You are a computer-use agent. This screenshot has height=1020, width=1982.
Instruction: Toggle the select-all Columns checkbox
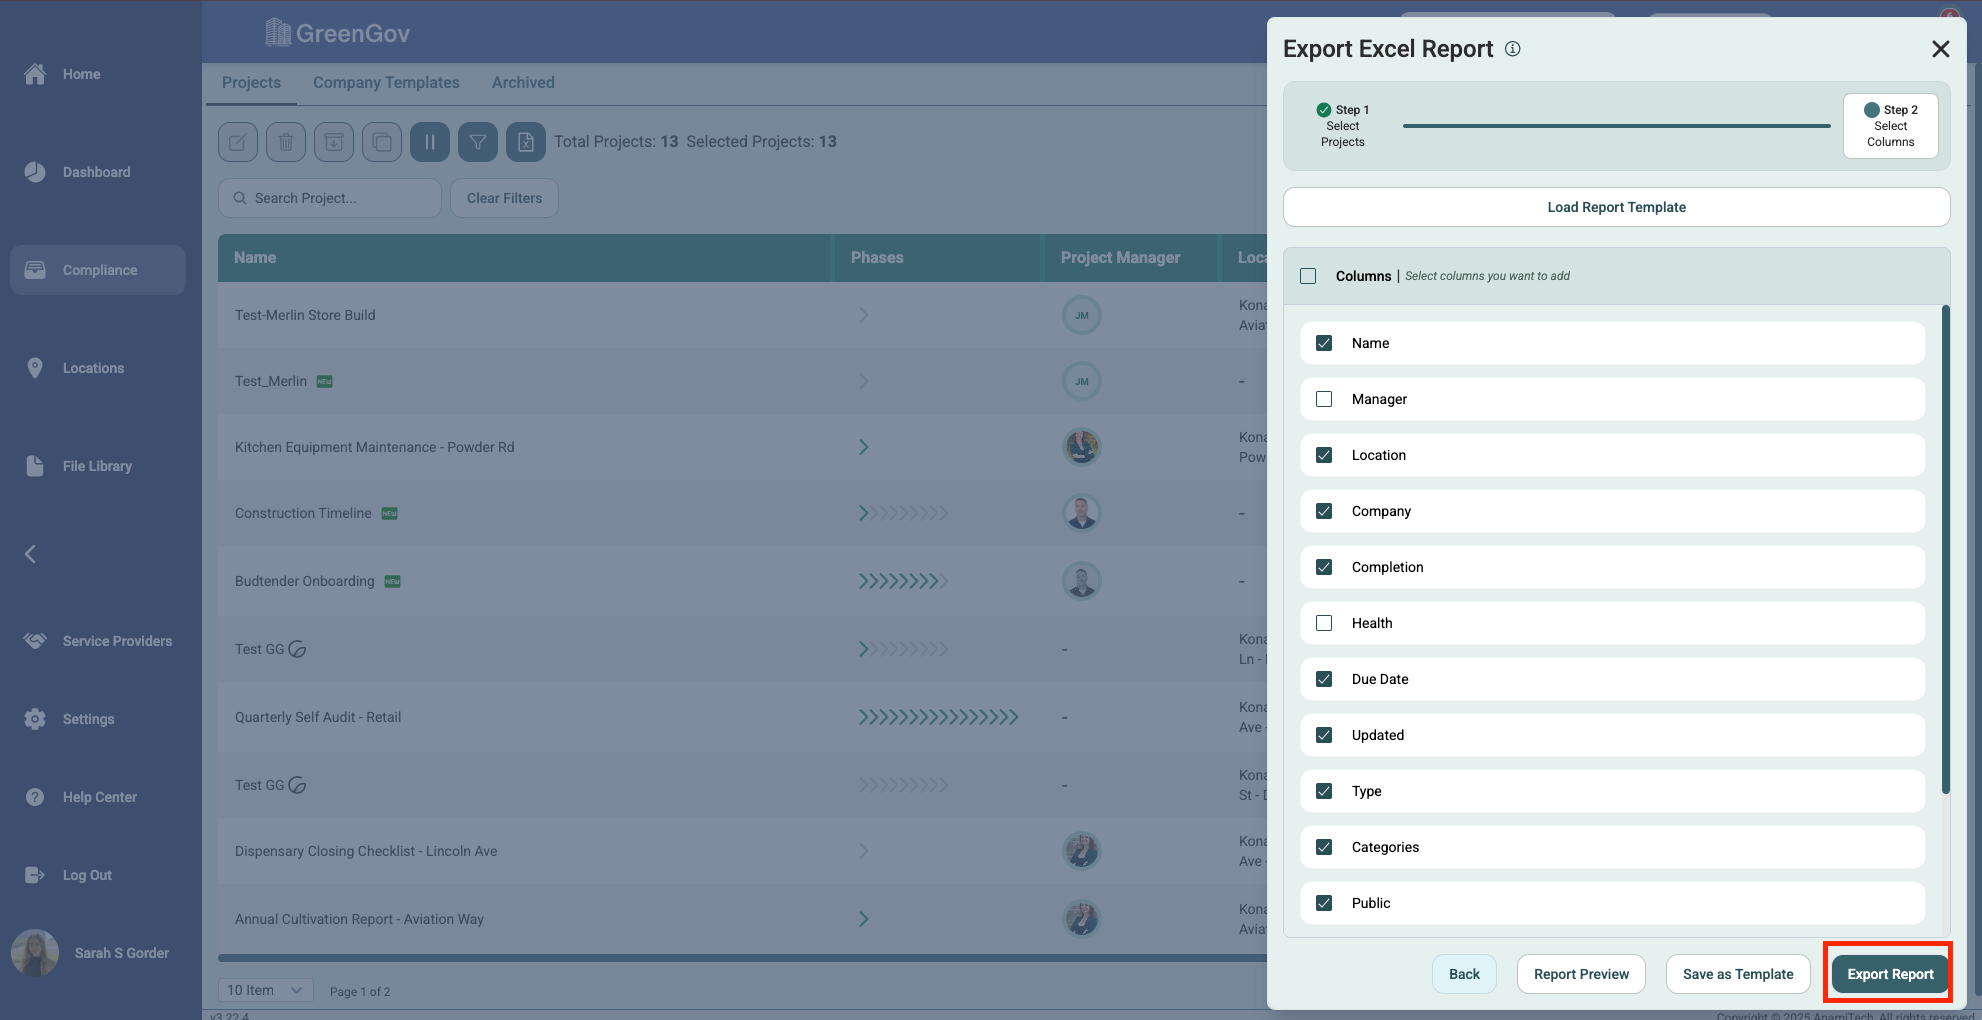(x=1308, y=276)
